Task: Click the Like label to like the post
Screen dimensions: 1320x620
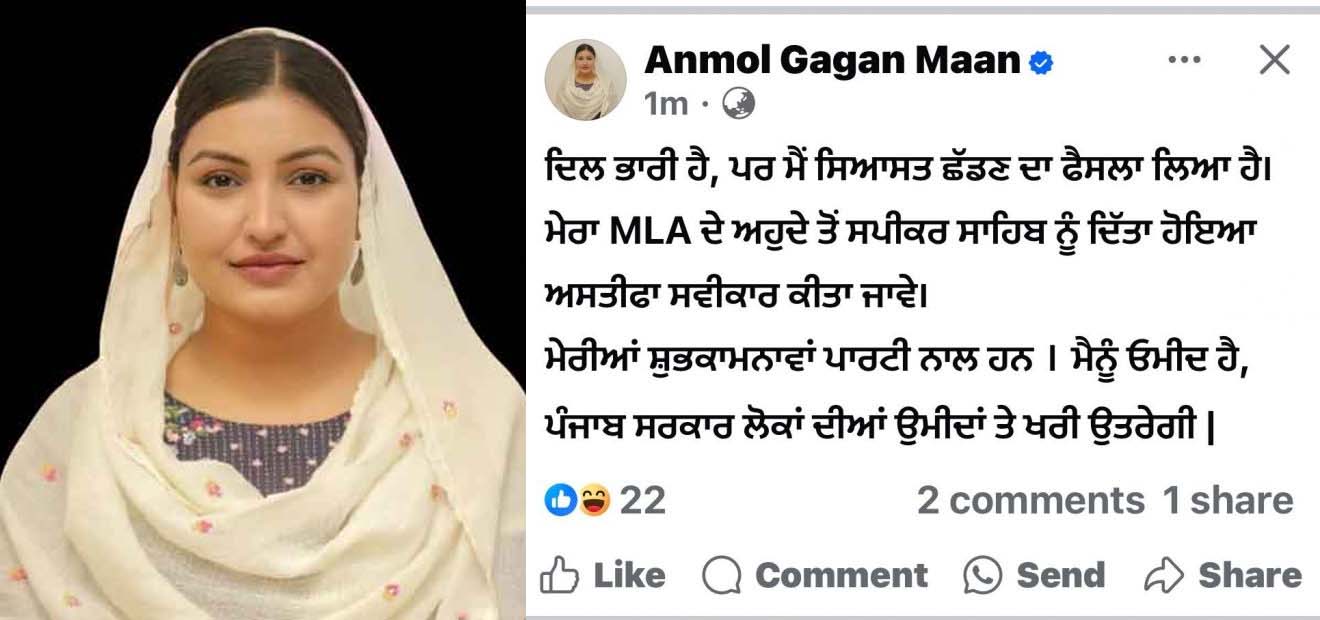Action: point(629,575)
